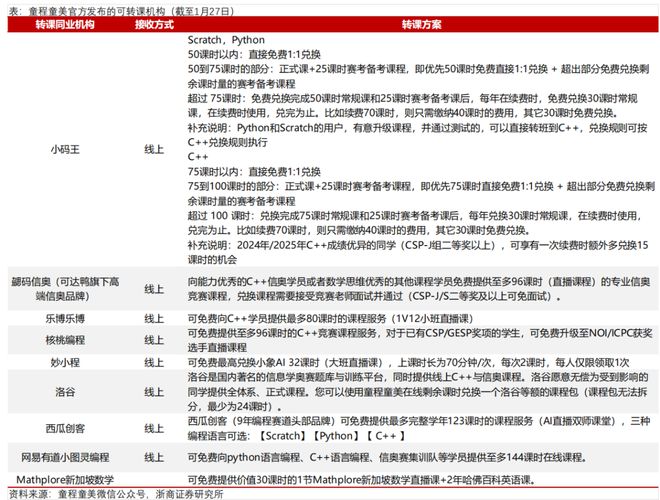Viewport: 660px width, 500px height.
Task: Click the plan text starting 向能力优秀的C++信奥学员
Action: tap(419, 289)
